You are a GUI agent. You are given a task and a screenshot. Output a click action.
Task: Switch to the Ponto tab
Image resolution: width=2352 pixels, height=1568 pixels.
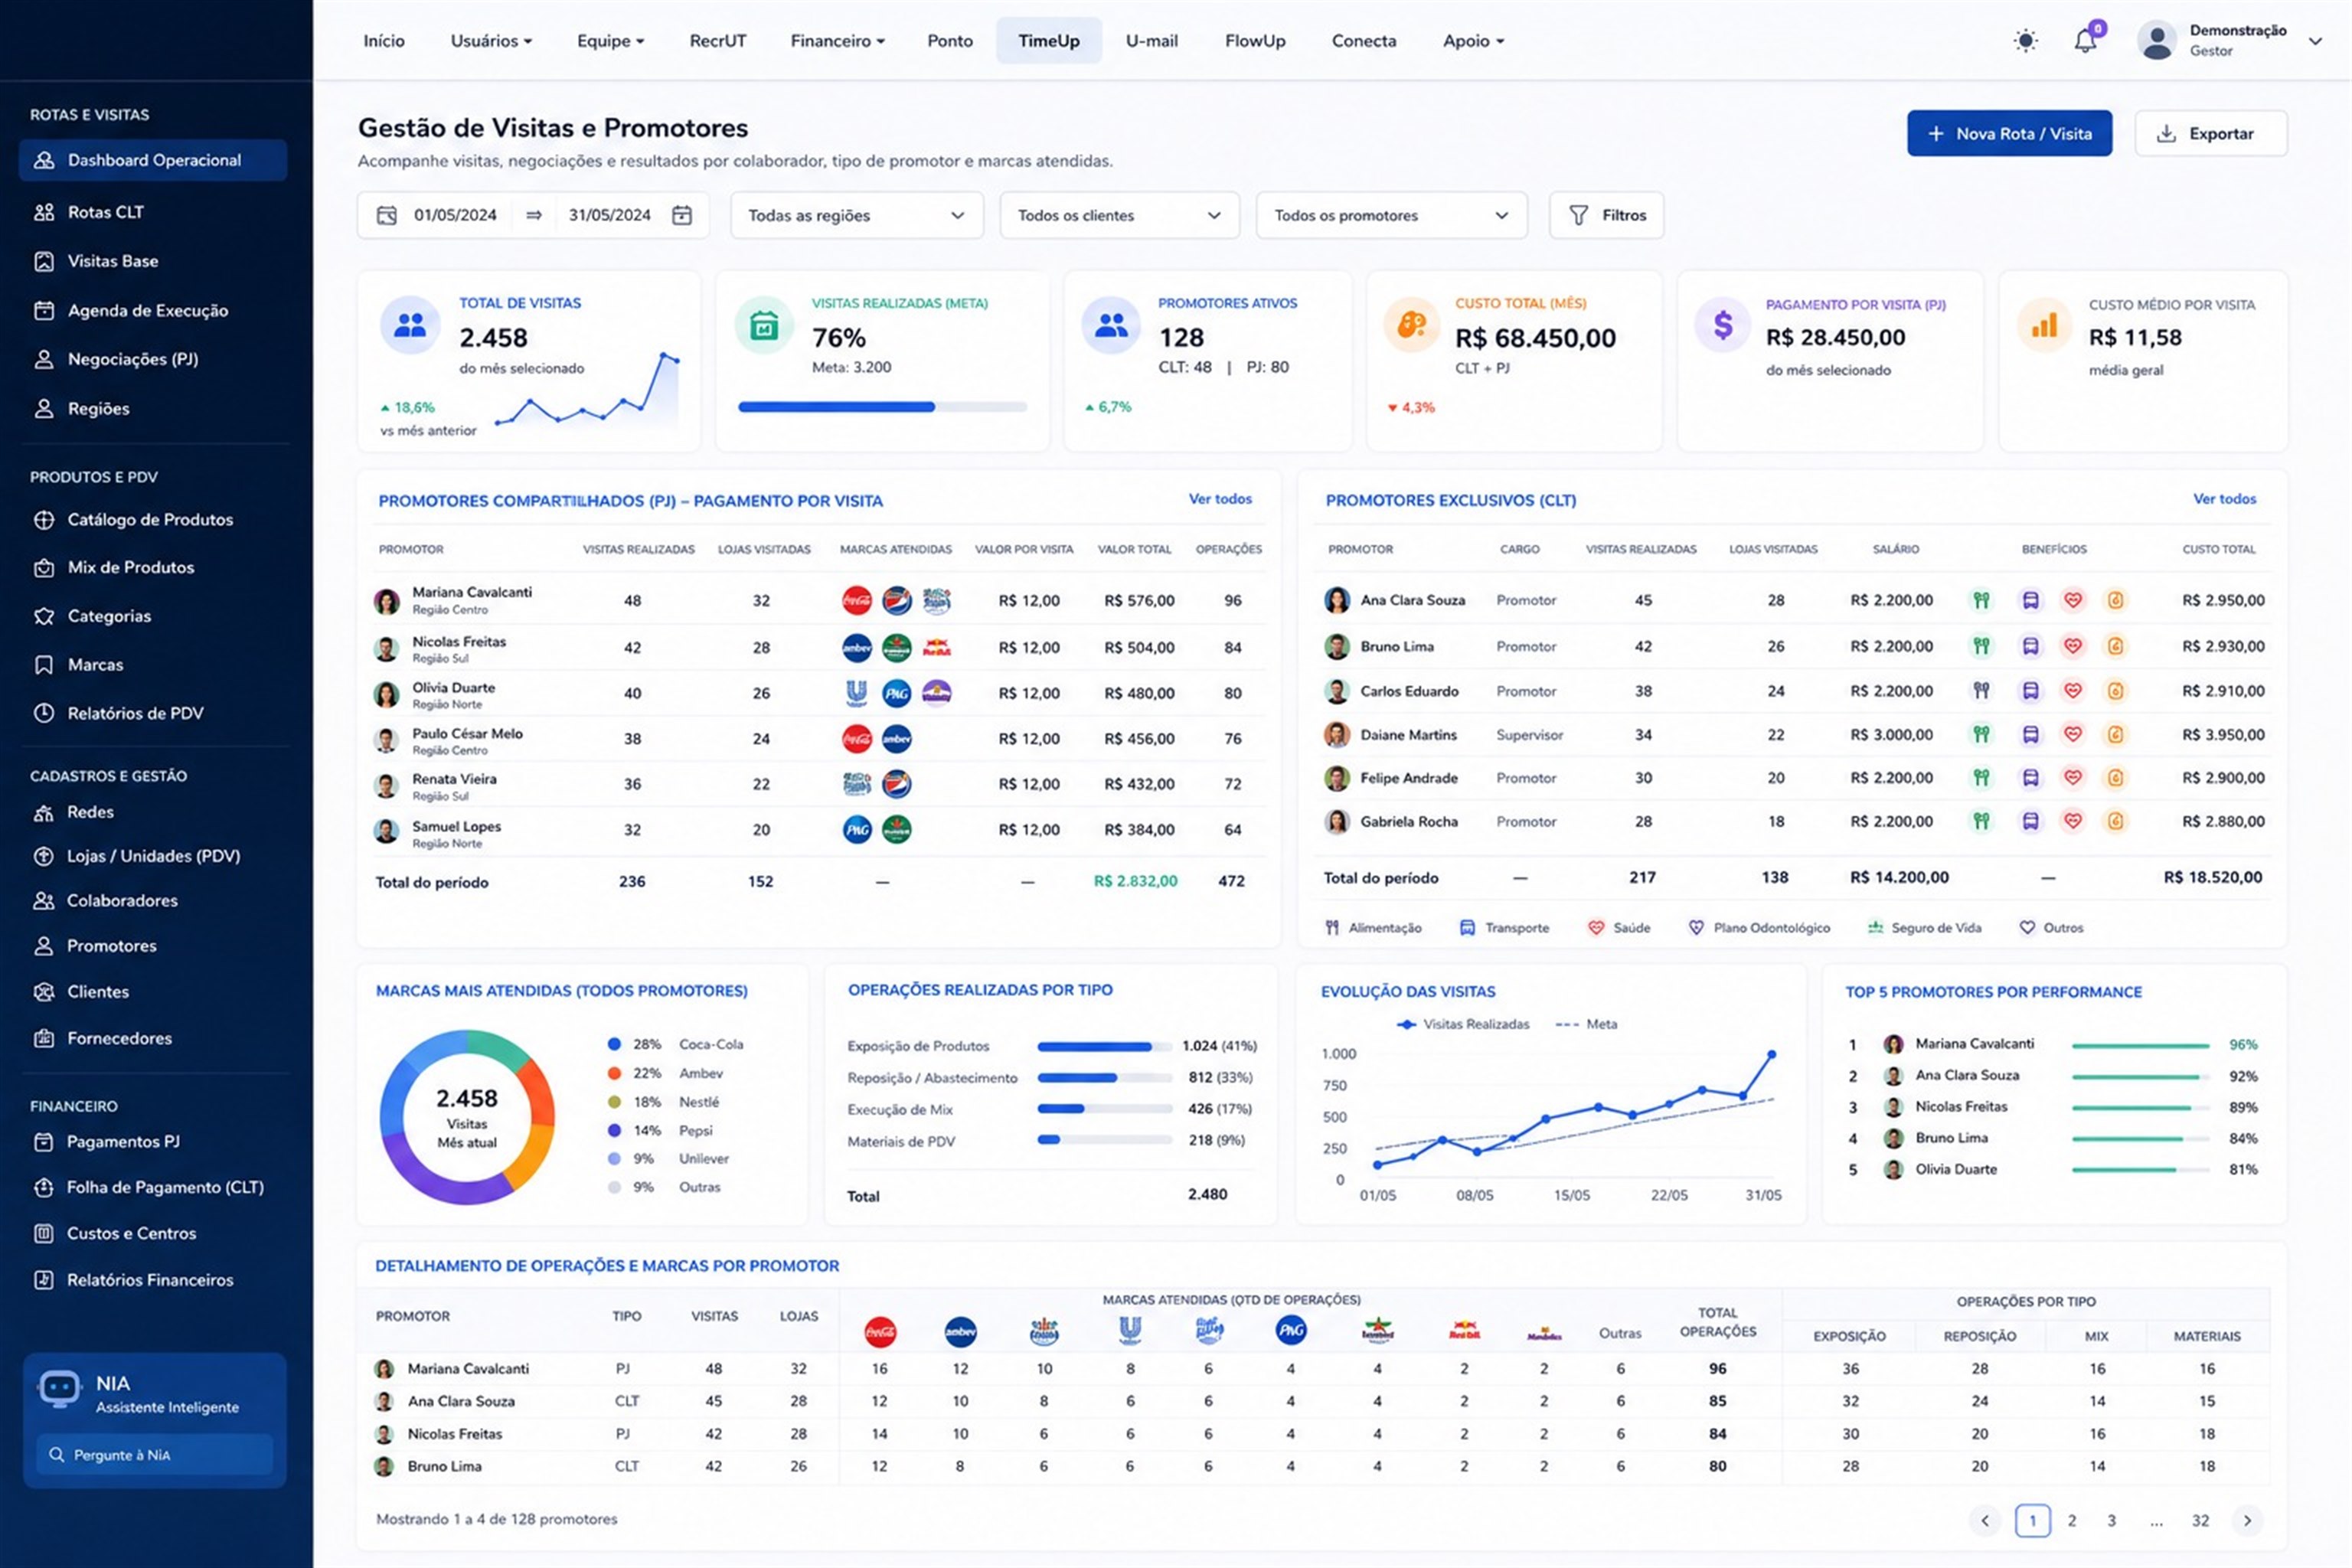[950, 41]
